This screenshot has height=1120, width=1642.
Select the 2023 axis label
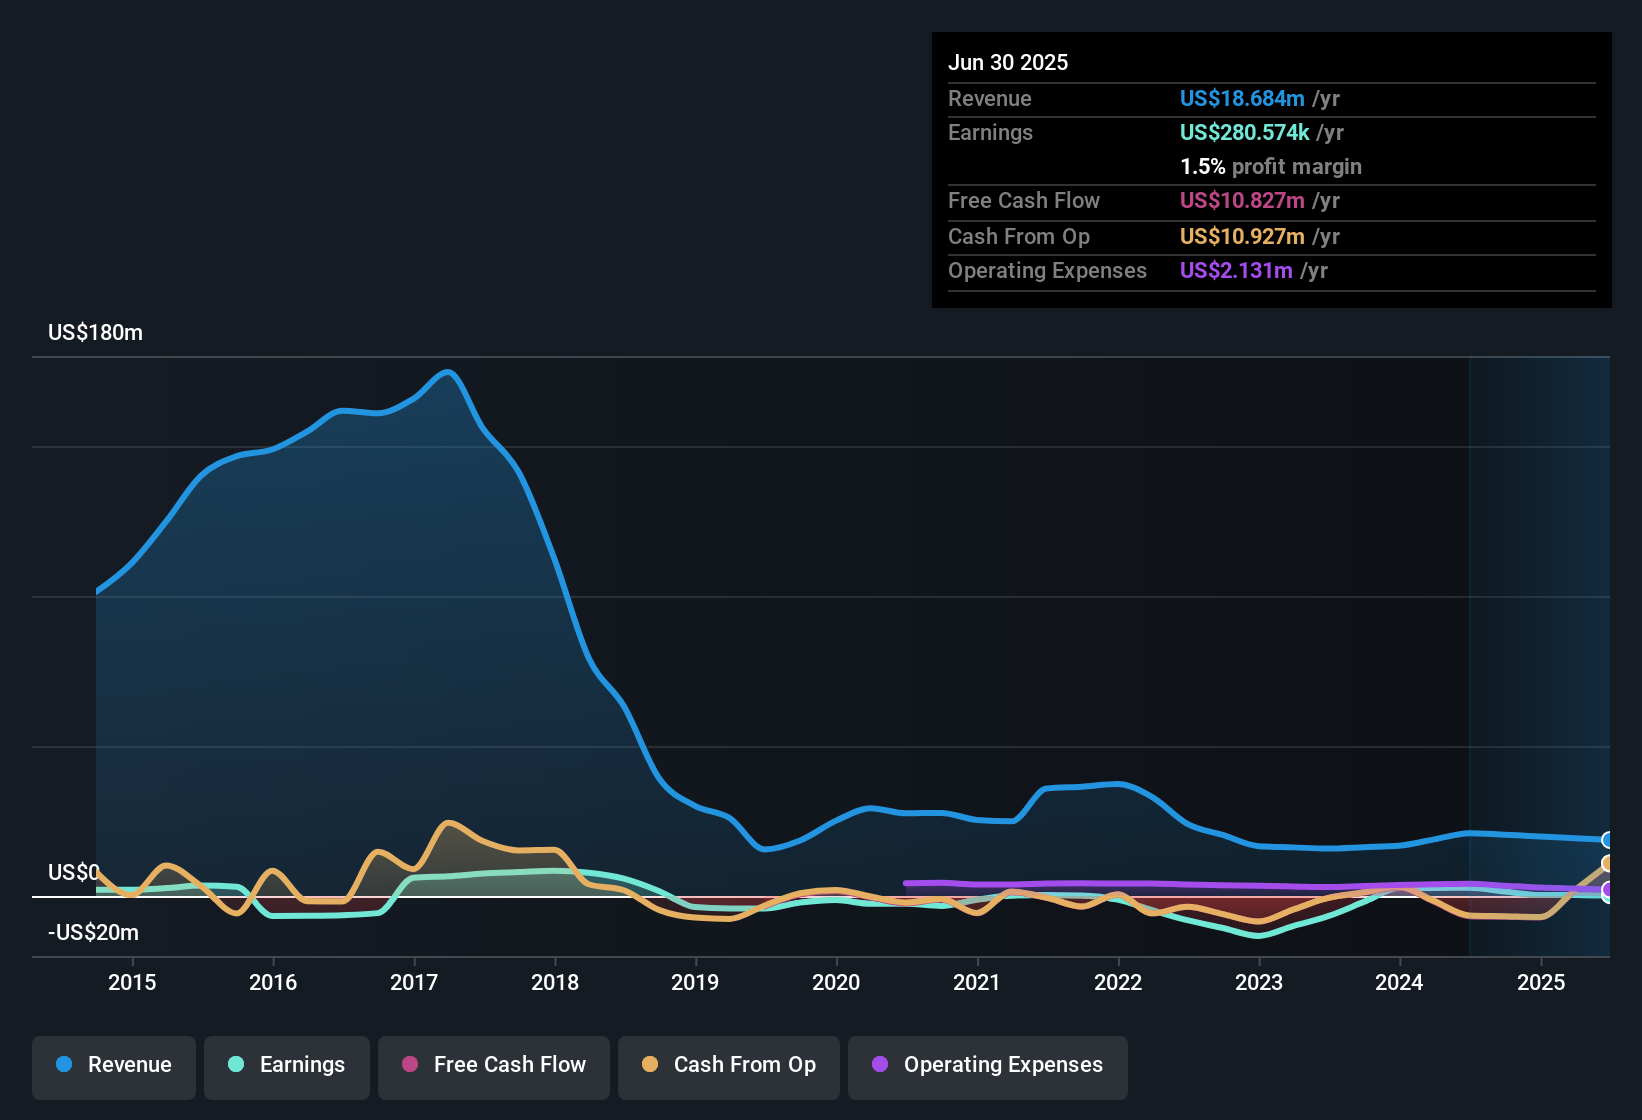(x=1259, y=983)
